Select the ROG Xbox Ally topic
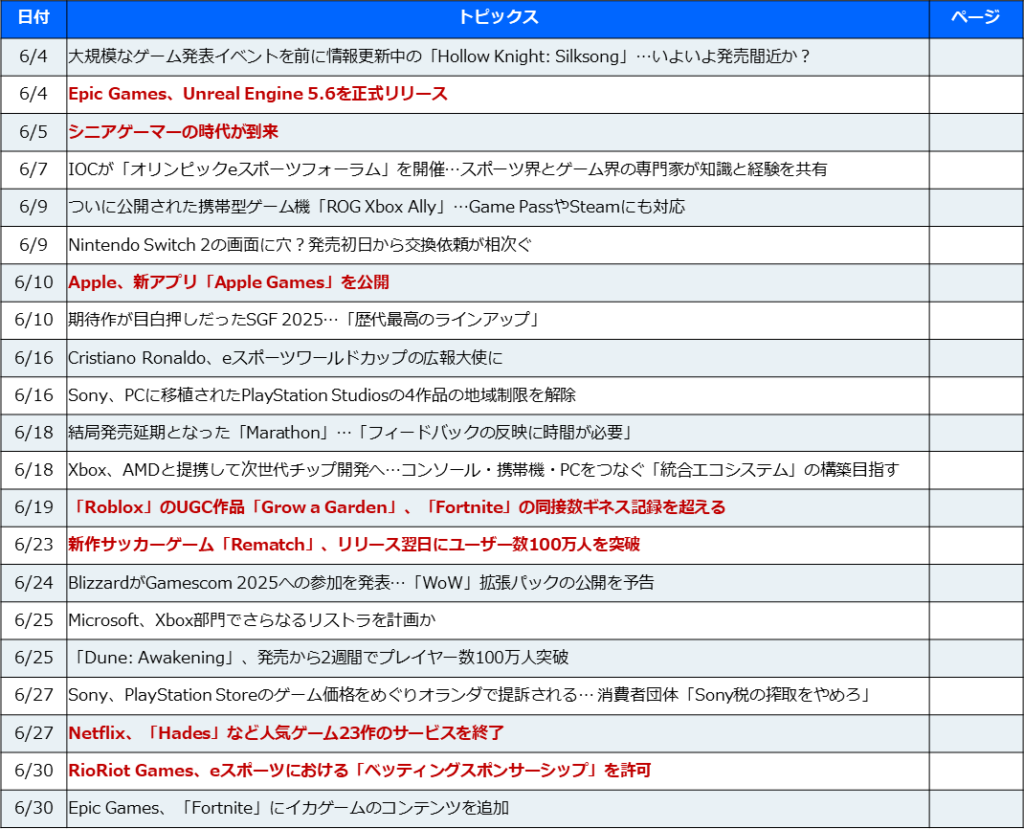 coord(377,207)
